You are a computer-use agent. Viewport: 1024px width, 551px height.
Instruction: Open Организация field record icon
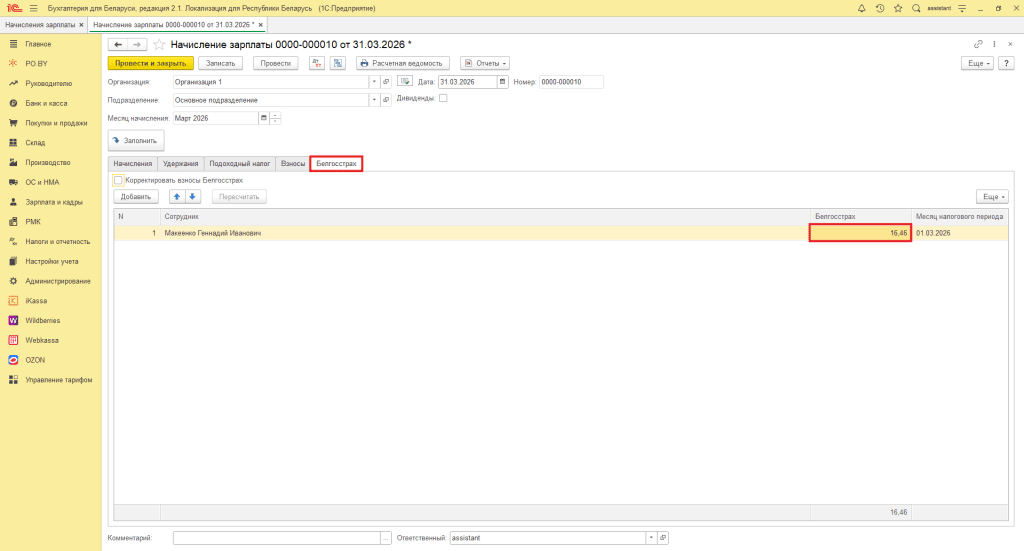click(x=386, y=82)
